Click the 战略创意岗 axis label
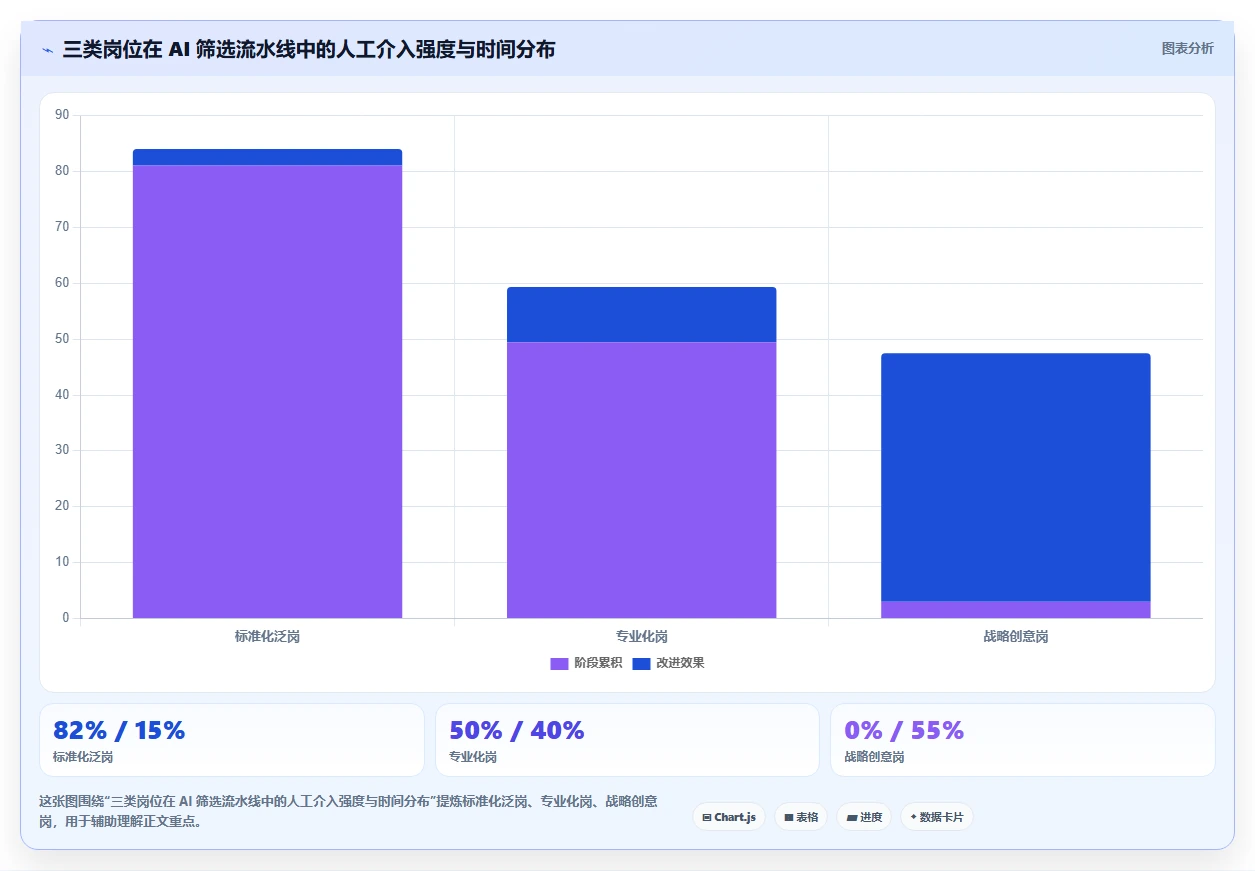The height and width of the screenshot is (871, 1255). click(x=1015, y=636)
